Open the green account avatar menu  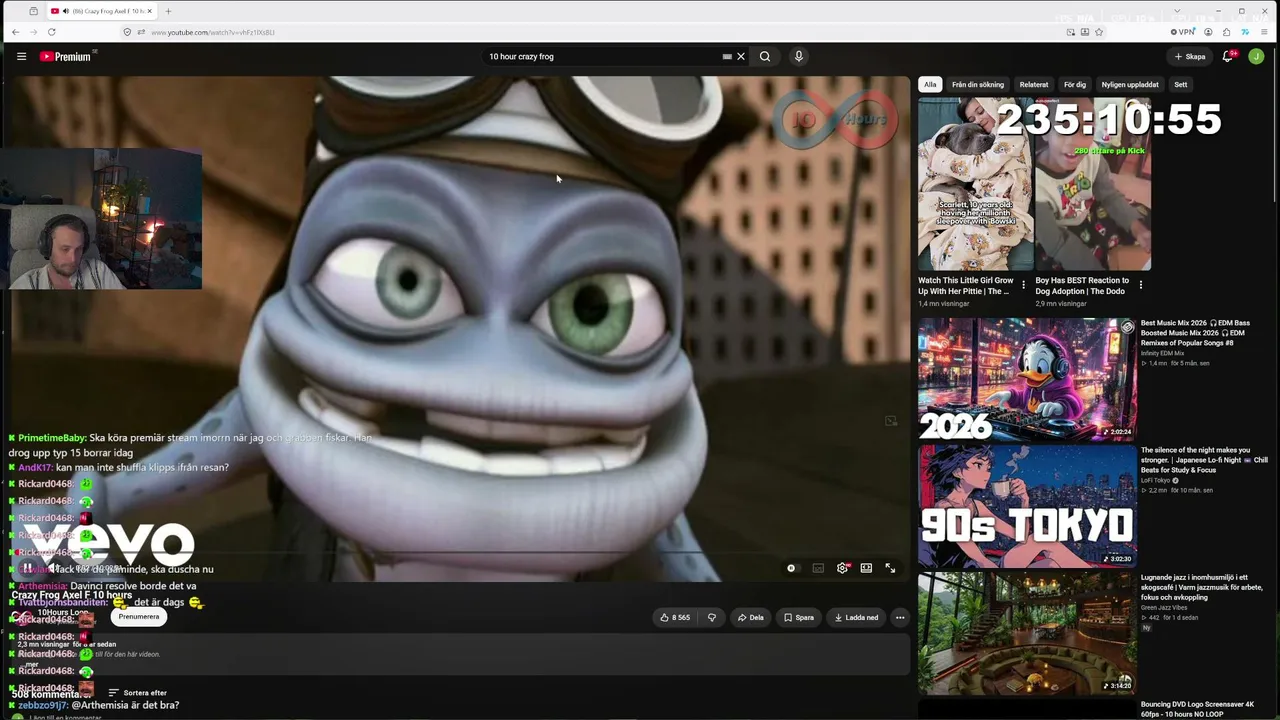(1256, 56)
